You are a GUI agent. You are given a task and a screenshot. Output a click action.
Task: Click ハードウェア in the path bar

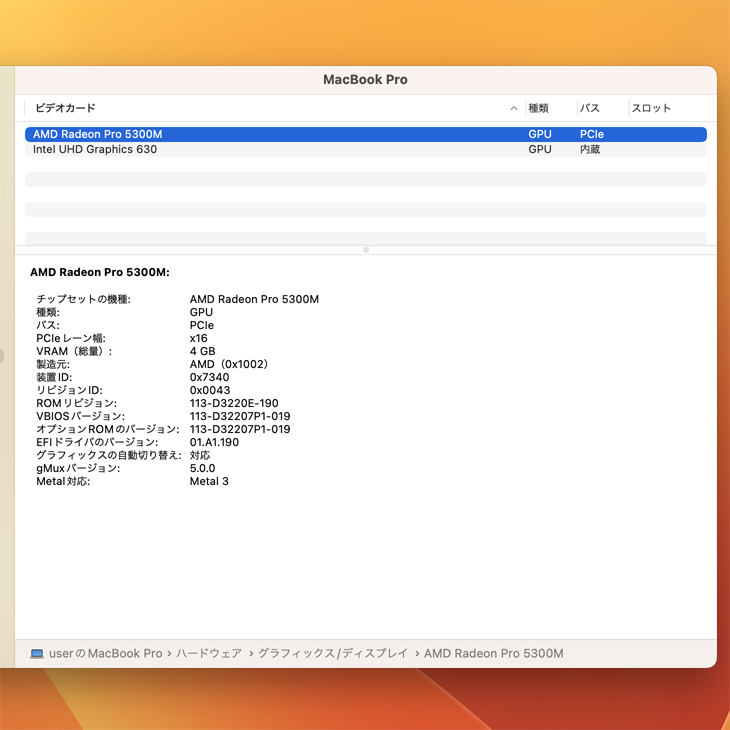(209, 654)
